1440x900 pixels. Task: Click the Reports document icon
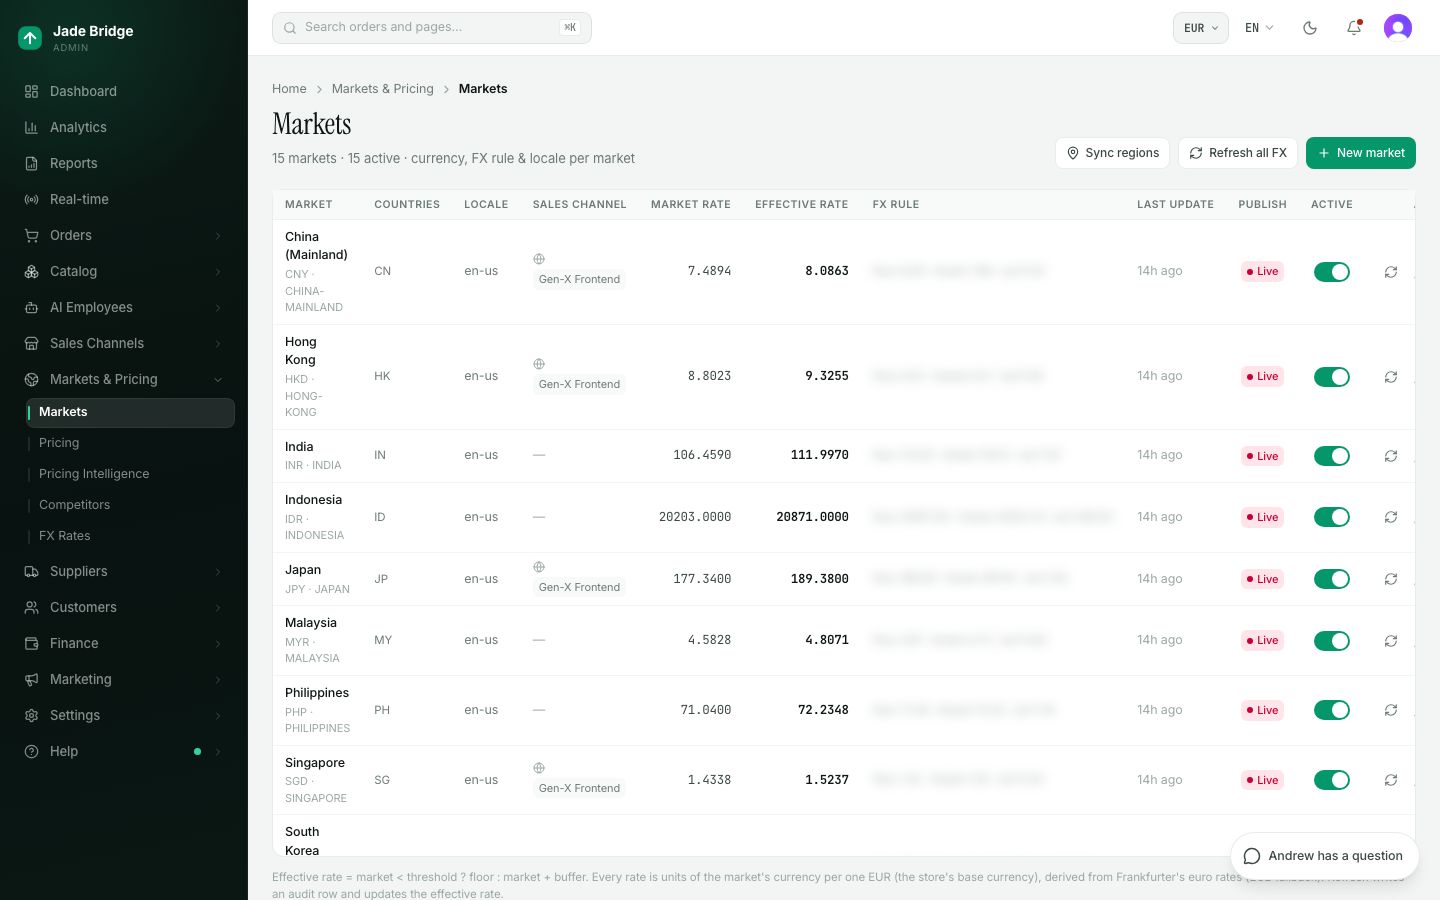point(31,163)
